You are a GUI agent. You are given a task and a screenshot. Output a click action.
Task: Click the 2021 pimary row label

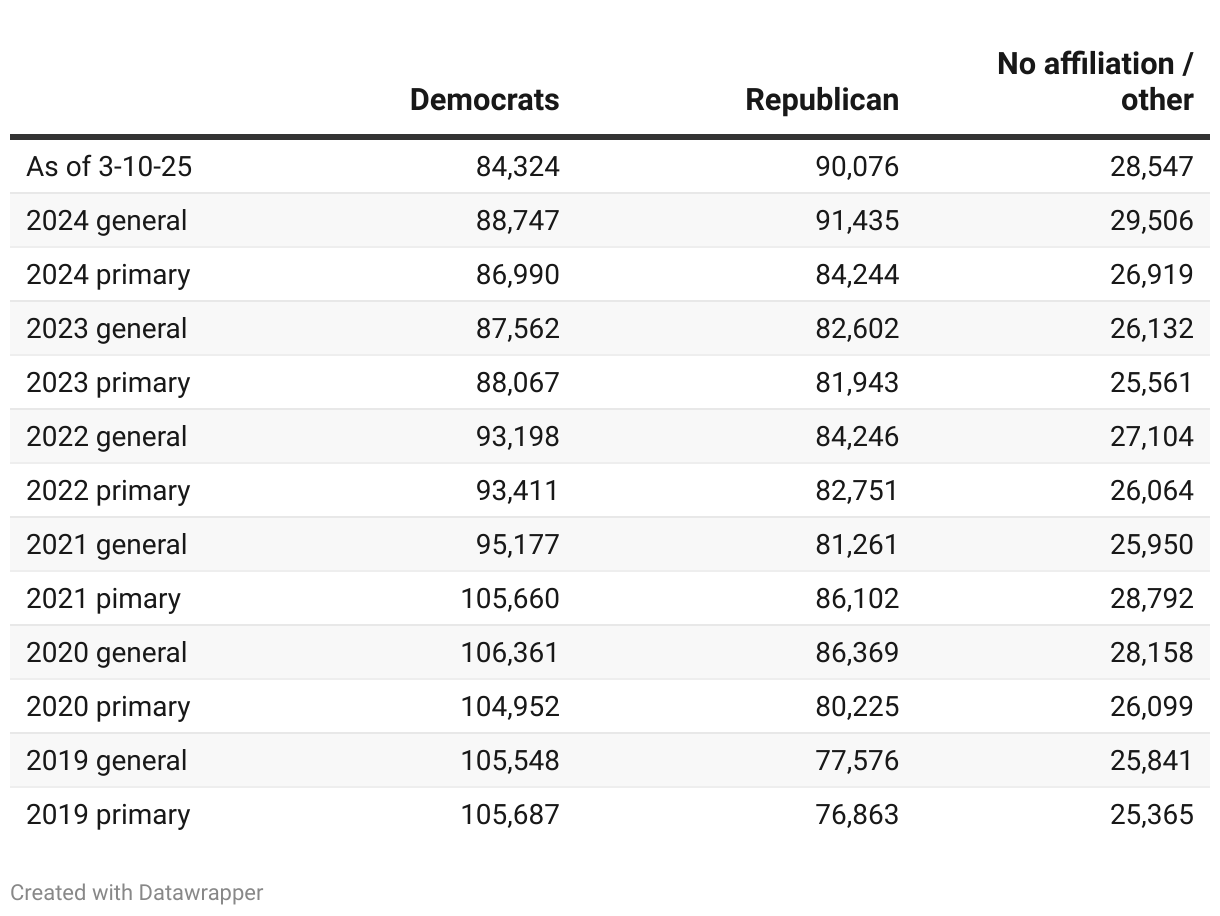coord(103,598)
